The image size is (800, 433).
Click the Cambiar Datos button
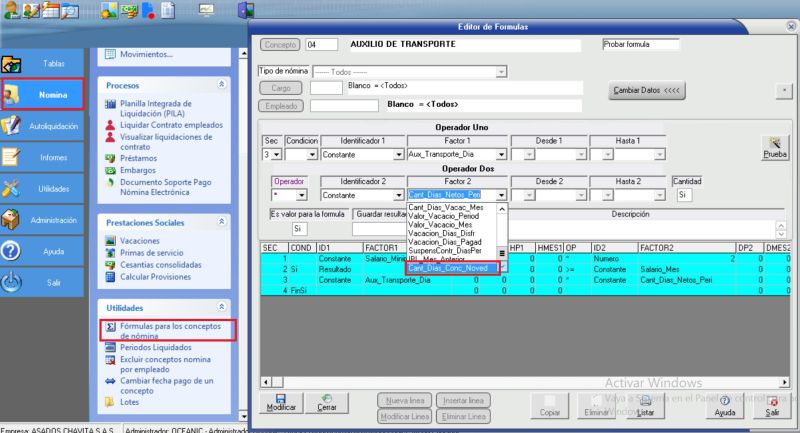(x=646, y=91)
